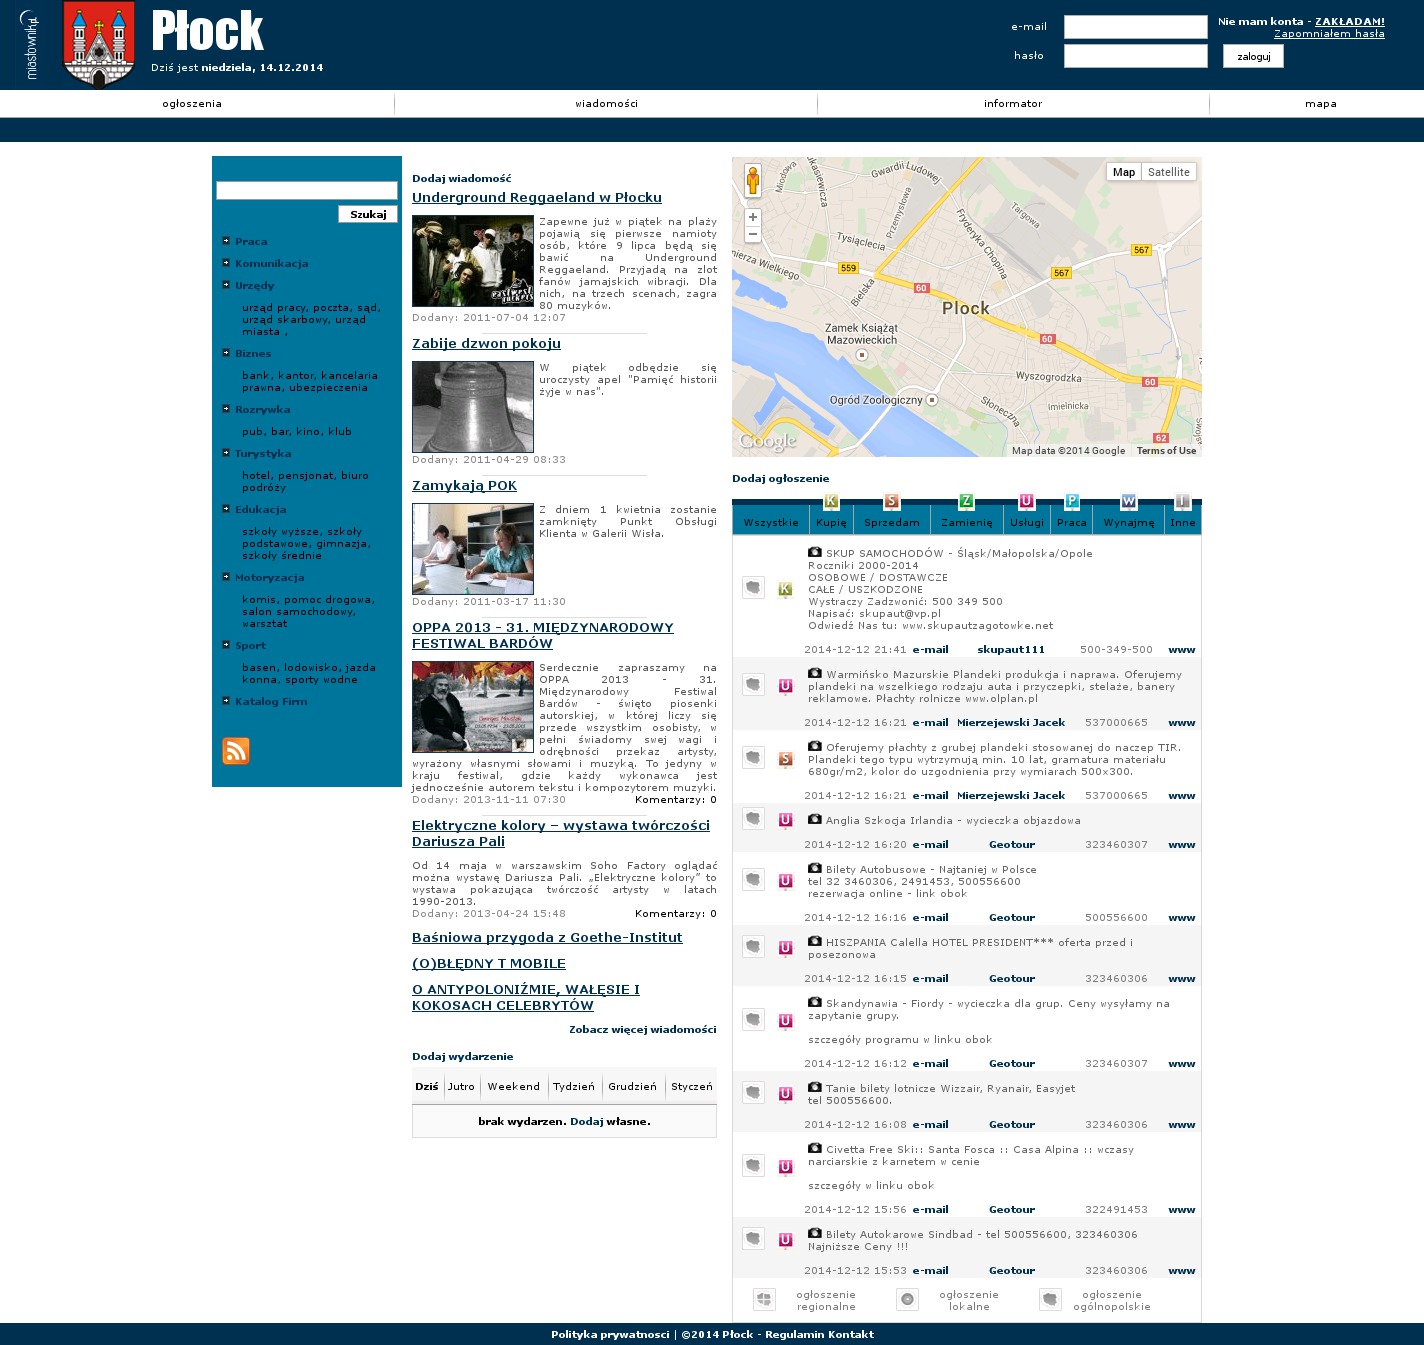The height and width of the screenshot is (1345, 1424).
Task: Expand the Turystyka category arrow
Action: 226,453
